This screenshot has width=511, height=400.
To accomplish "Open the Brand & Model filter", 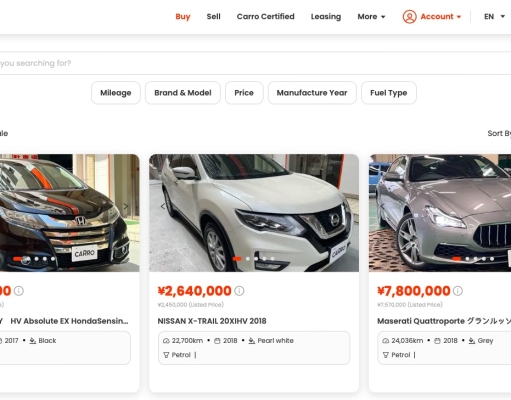I will tap(183, 93).
